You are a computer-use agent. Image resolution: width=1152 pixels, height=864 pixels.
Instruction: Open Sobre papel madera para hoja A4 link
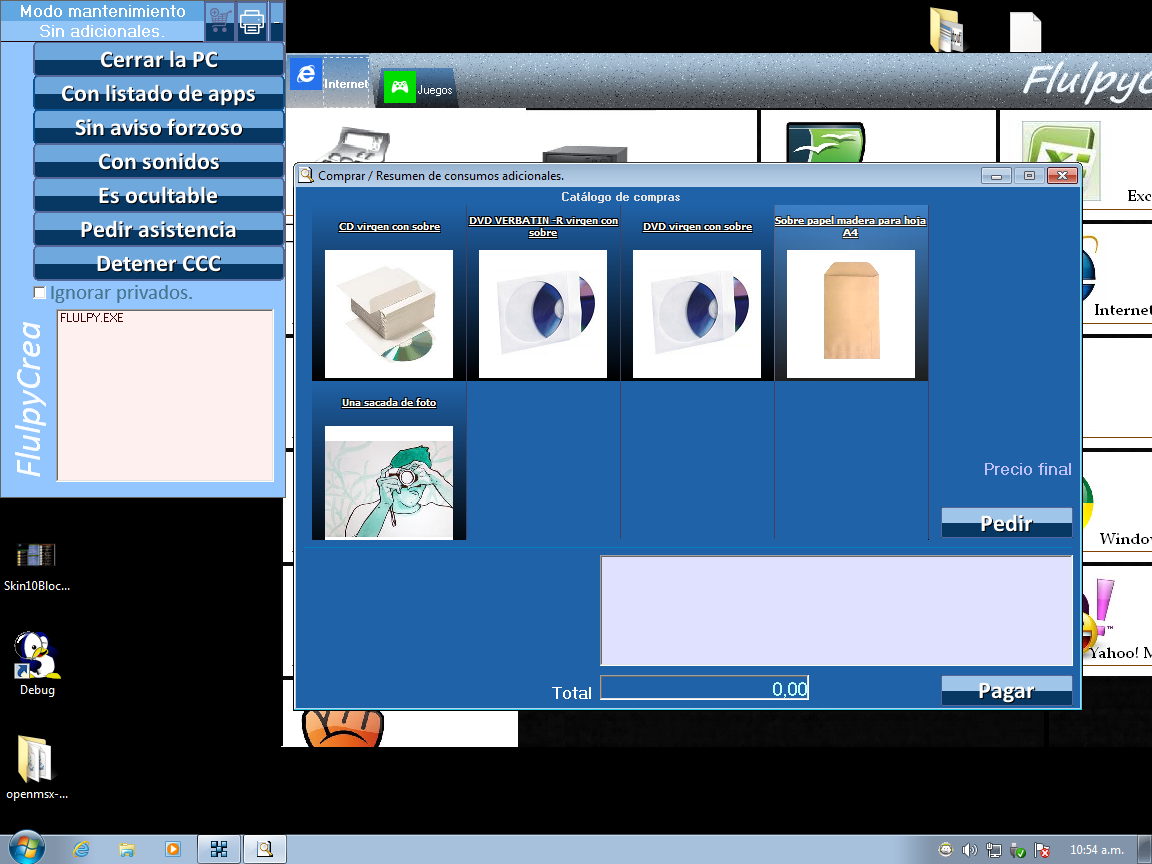point(850,226)
